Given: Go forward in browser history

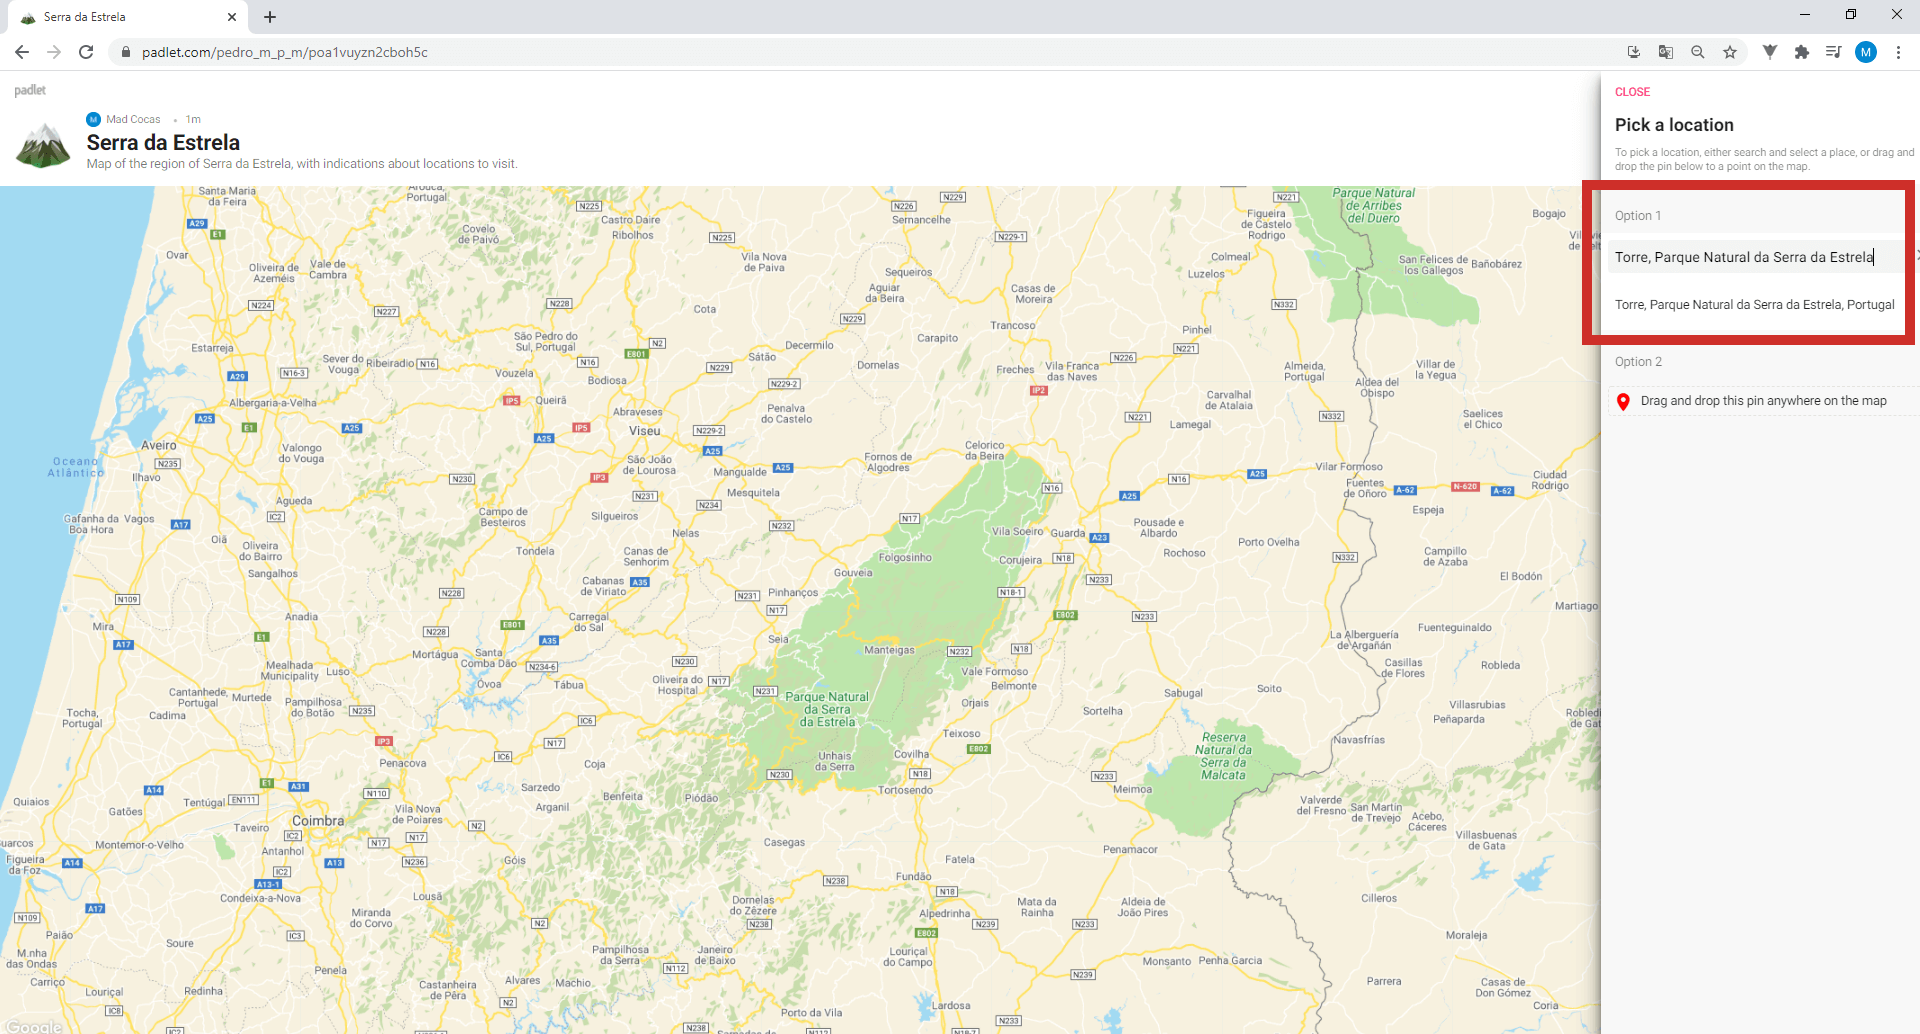Looking at the screenshot, I should tap(54, 52).
